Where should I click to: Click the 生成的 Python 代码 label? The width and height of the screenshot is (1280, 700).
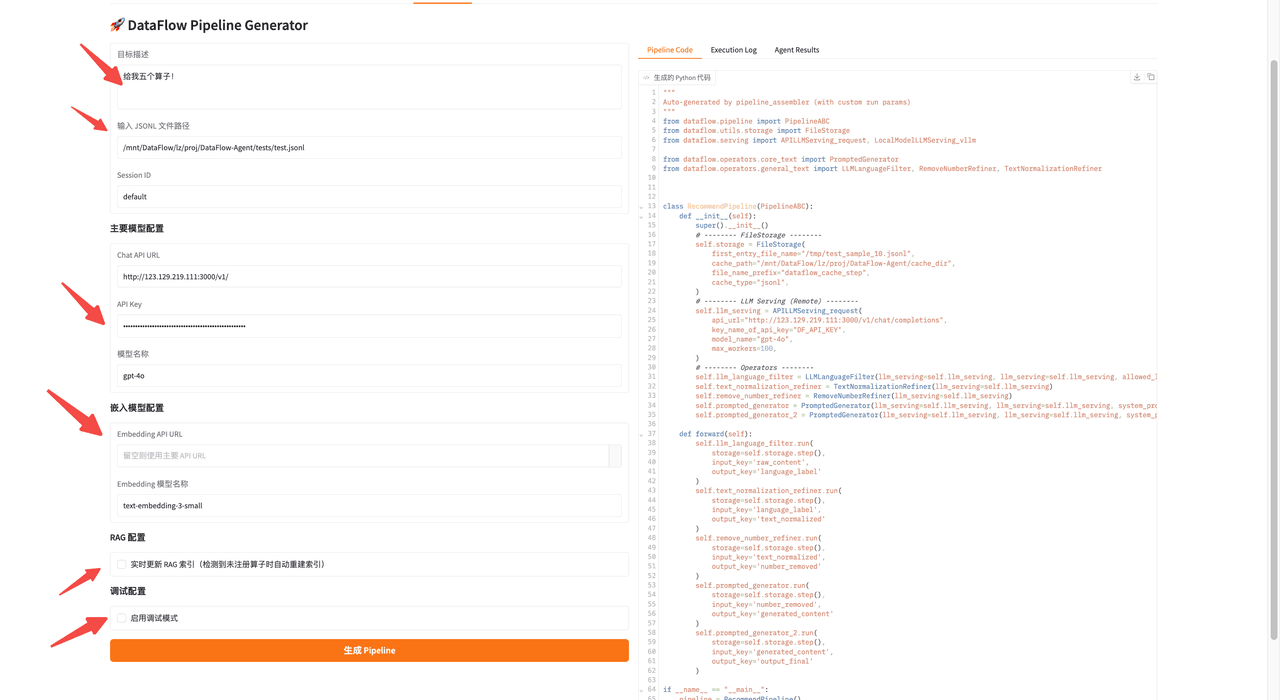pyautogui.click(x=683, y=78)
